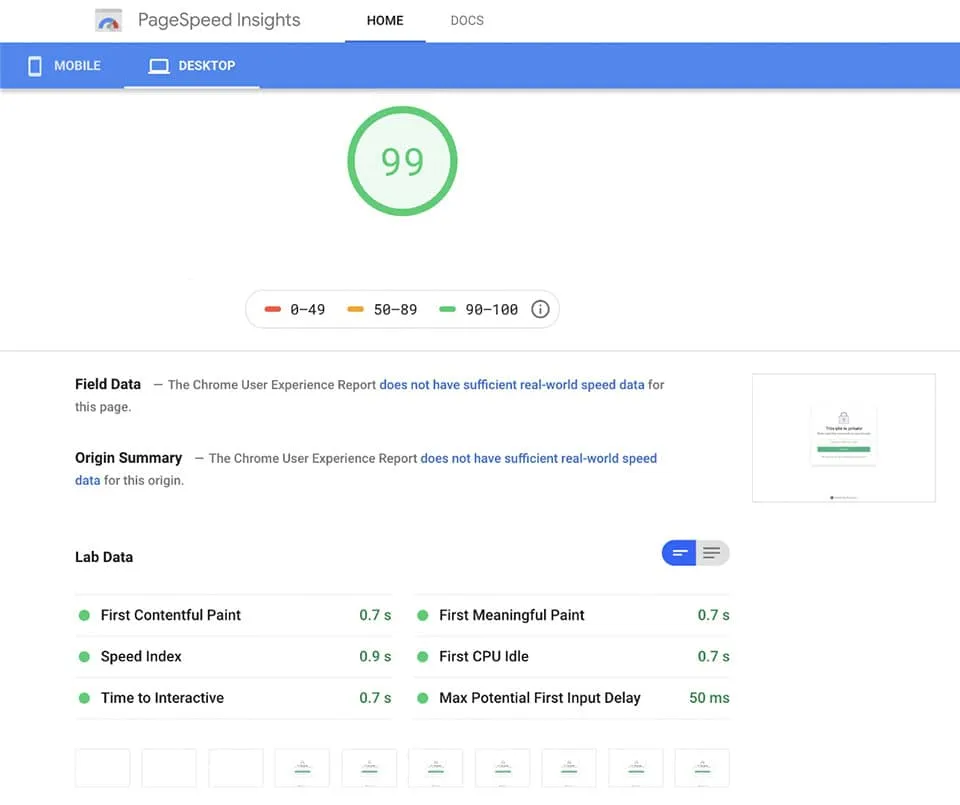Click the desktop laptop icon
This screenshot has width=960, height=805.
pyautogui.click(x=158, y=66)
